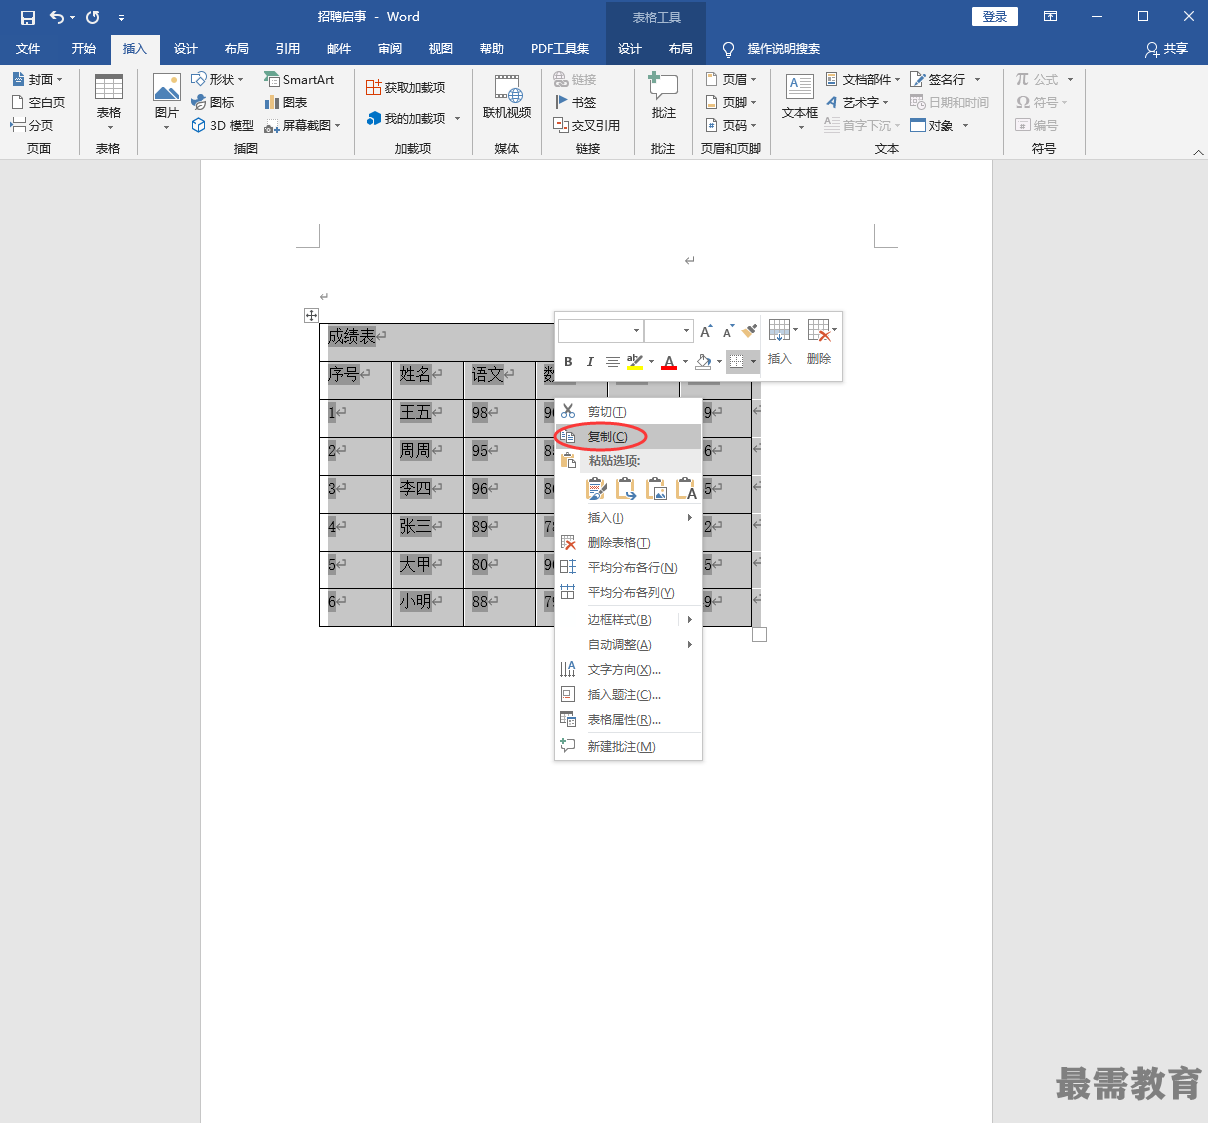Viewport: 1208px width, 1123px height.
Task: Insert a Text Box (文本框)
Action: click(x=800, y=101)
